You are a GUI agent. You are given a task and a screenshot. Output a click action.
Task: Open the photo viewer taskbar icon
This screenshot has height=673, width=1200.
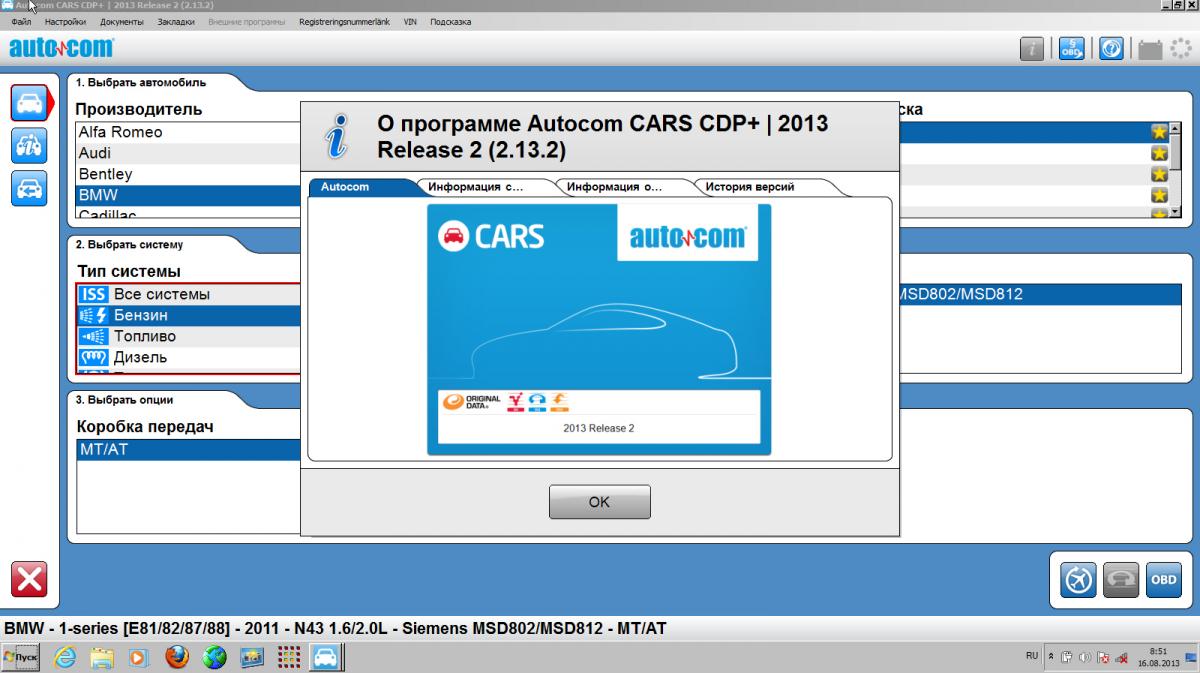click(251, 657)
